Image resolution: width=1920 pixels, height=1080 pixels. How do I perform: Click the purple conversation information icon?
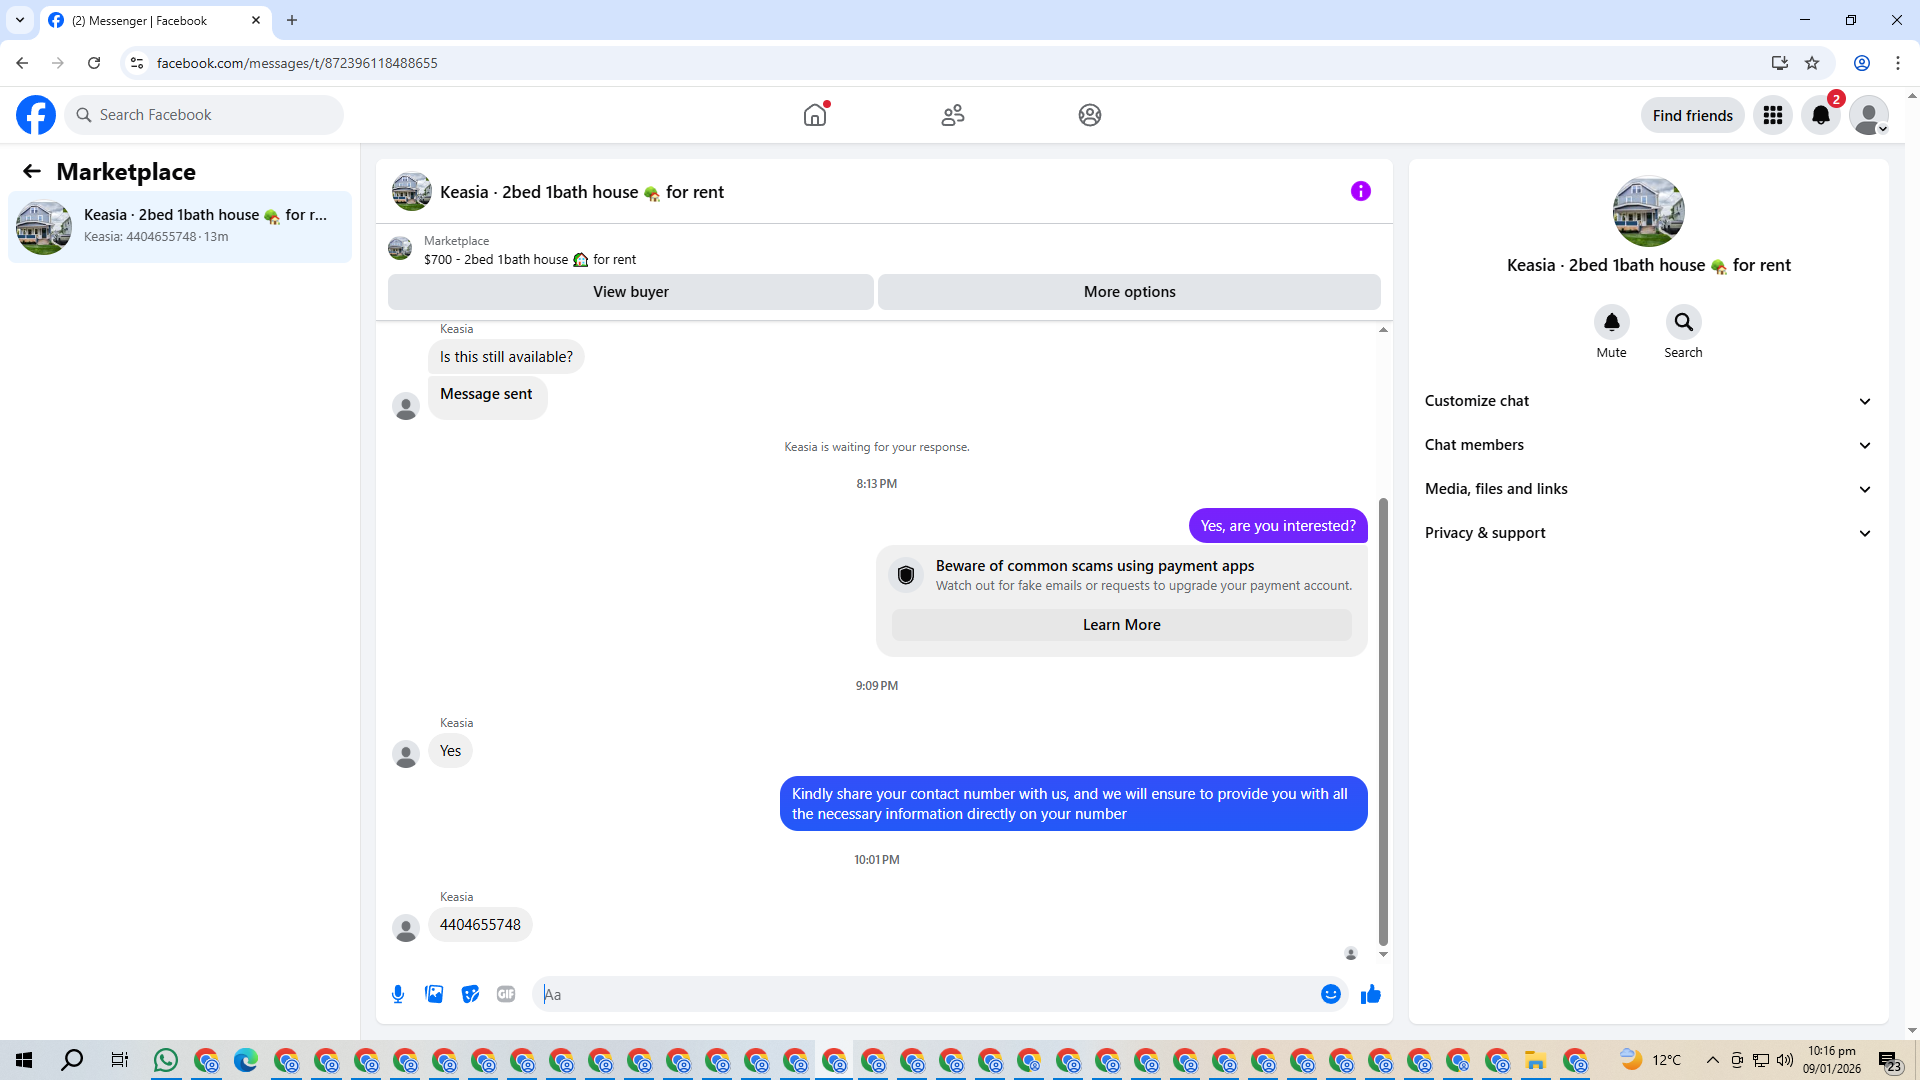click(x=1360, y=191)
